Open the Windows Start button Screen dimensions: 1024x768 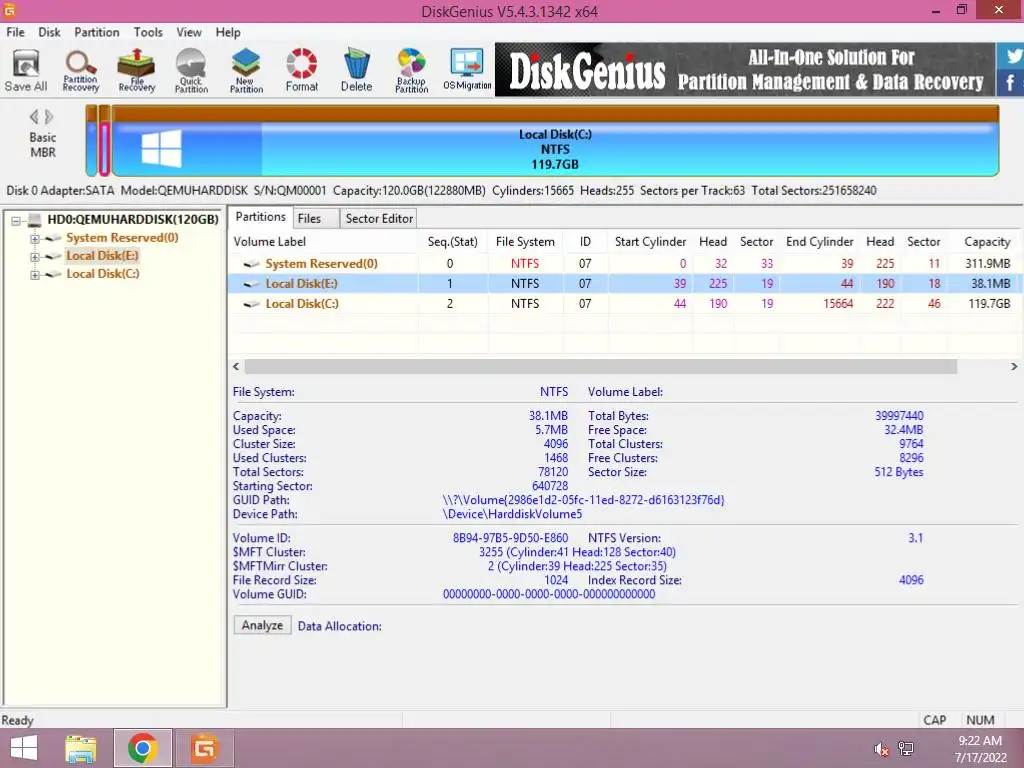[x=24, y=748]
